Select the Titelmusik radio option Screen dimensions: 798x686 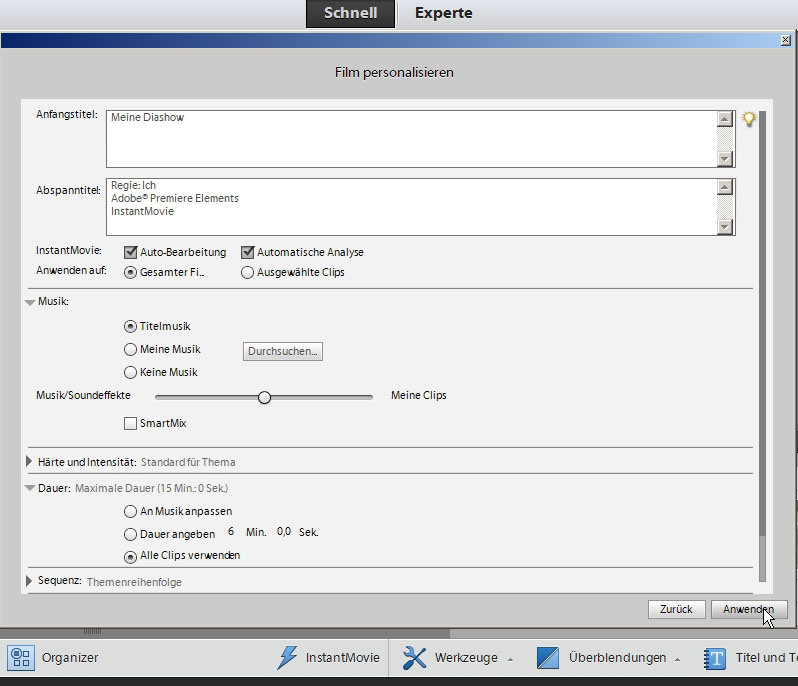[130, 326]
